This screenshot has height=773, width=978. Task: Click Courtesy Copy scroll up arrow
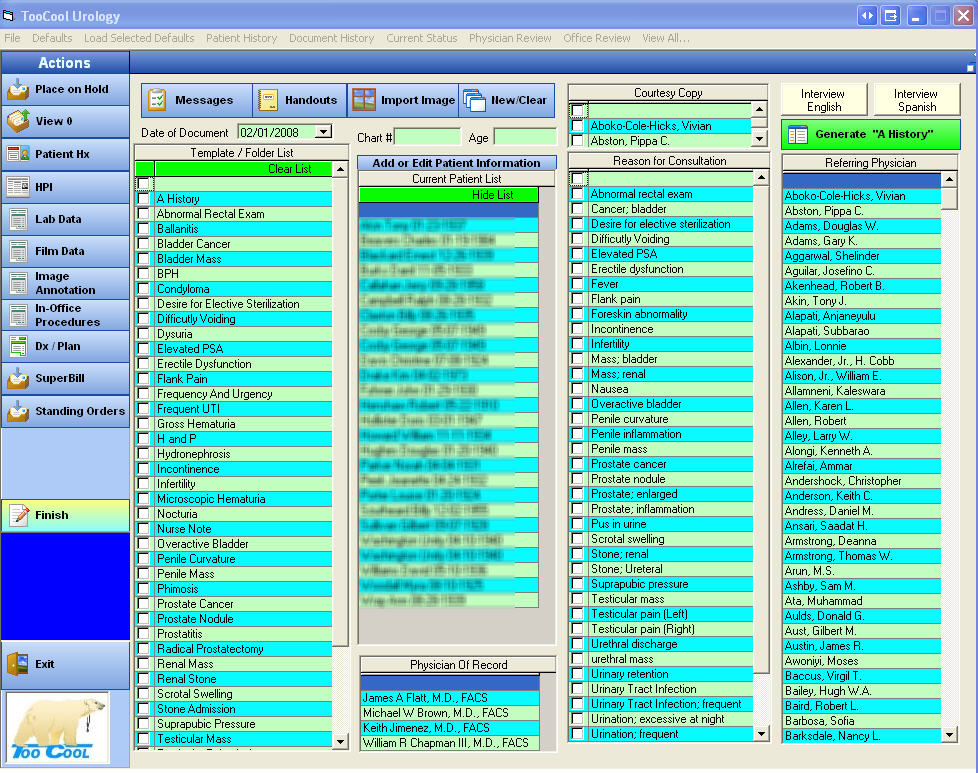759,109
